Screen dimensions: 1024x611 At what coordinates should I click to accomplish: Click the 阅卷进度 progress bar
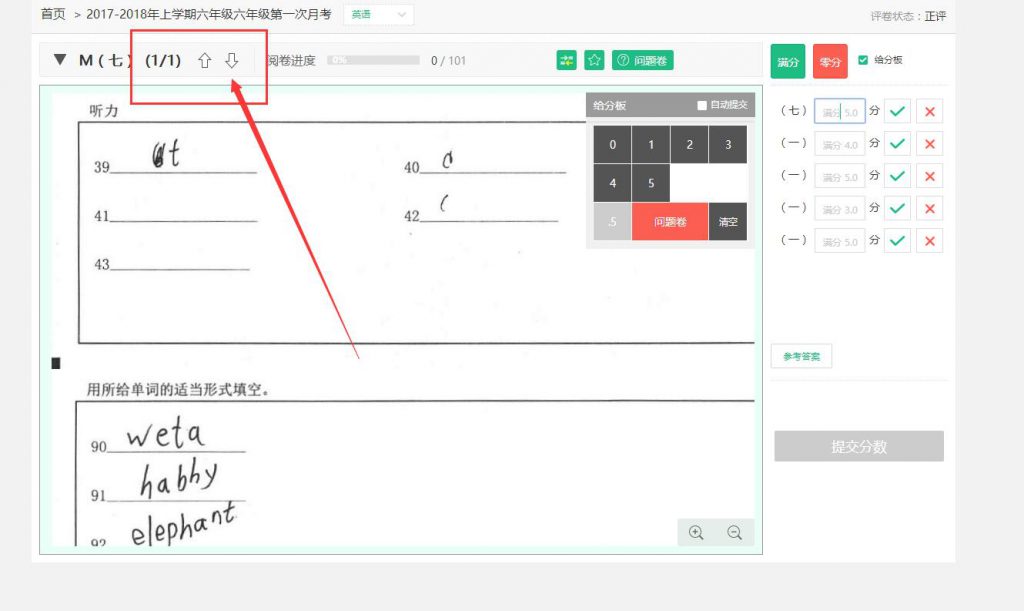click(x=373, y=61)
